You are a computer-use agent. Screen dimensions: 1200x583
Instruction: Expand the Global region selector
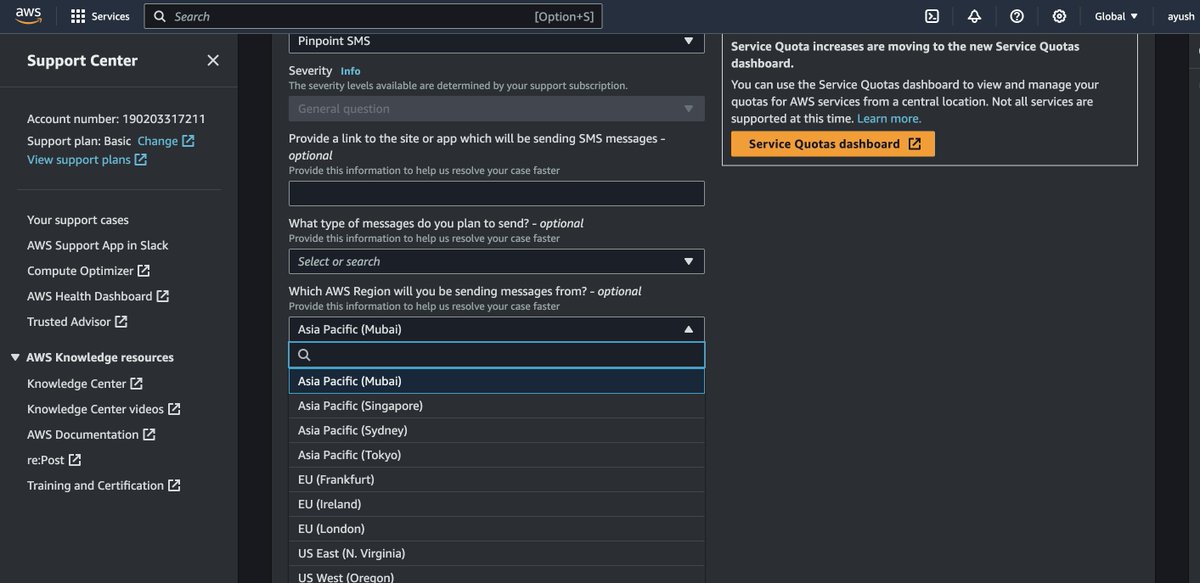point(1116,16)
